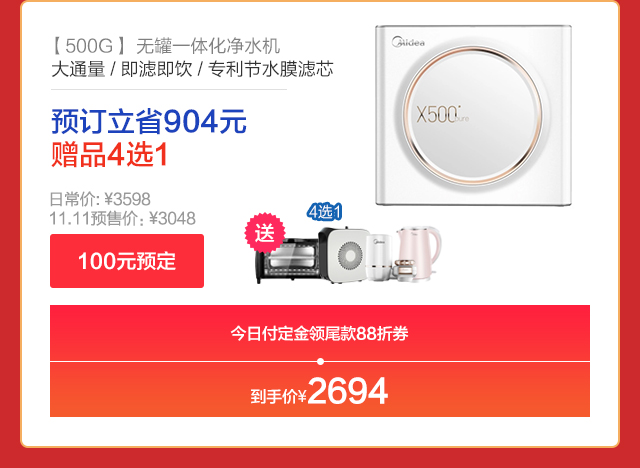Click the 大通量 / 即滤即饮 feature subtitle
Image resolution: width=640 pixels, height=468 pixels.
(x=192, y=69)
